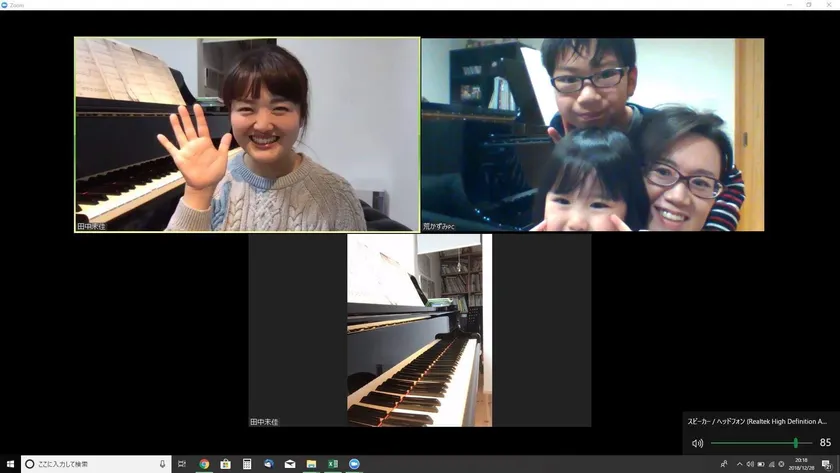
Task: Open the Mail app from taskbar
Action: pos(290,464)
